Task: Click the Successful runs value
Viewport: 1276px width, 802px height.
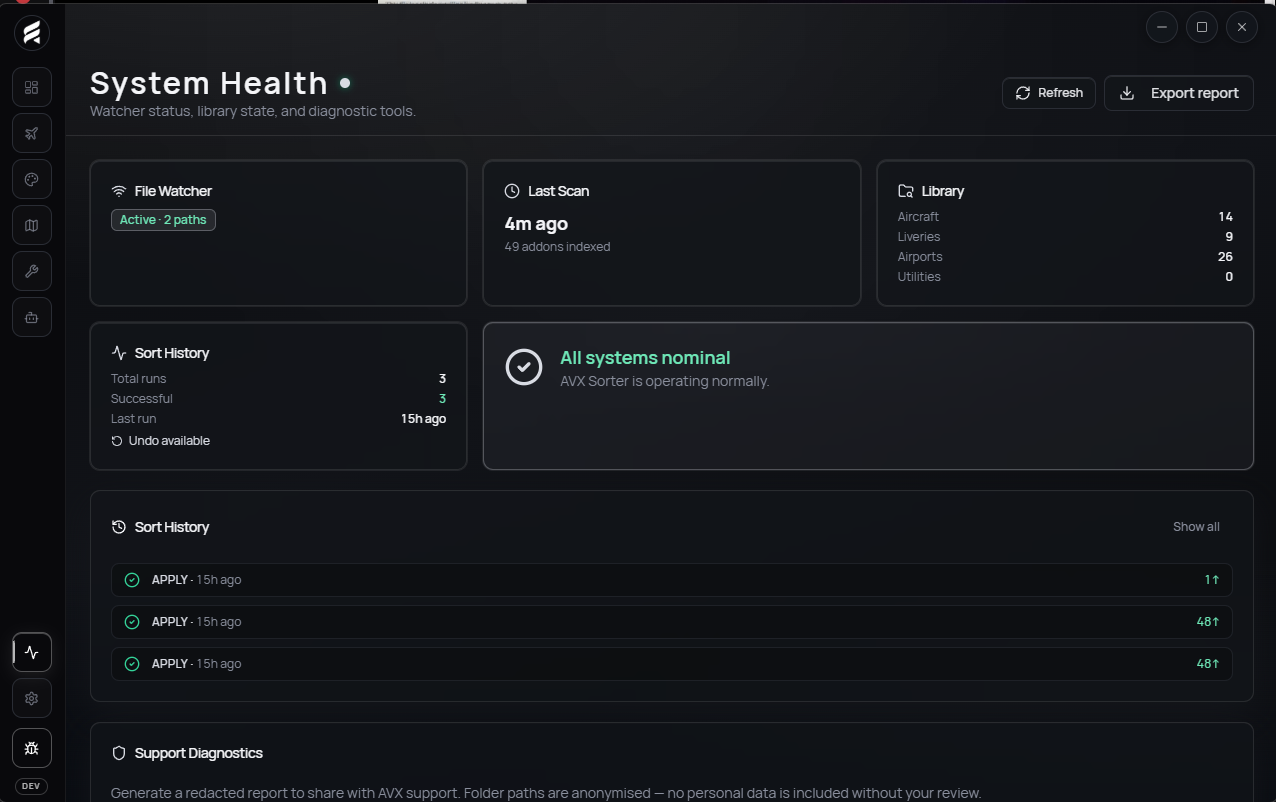Action: click(442, 399)
